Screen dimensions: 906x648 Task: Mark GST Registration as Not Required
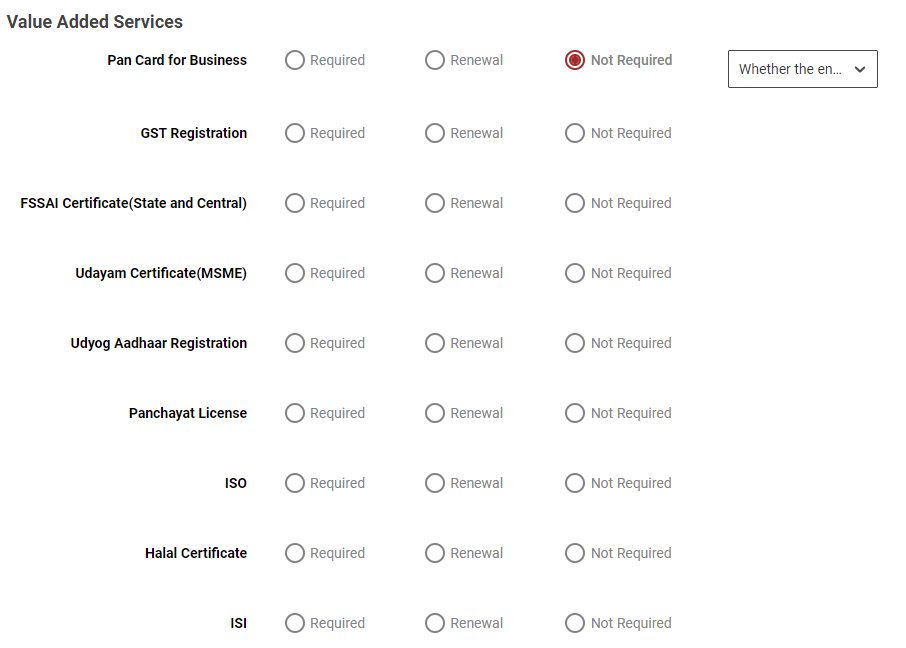point(575,133)
